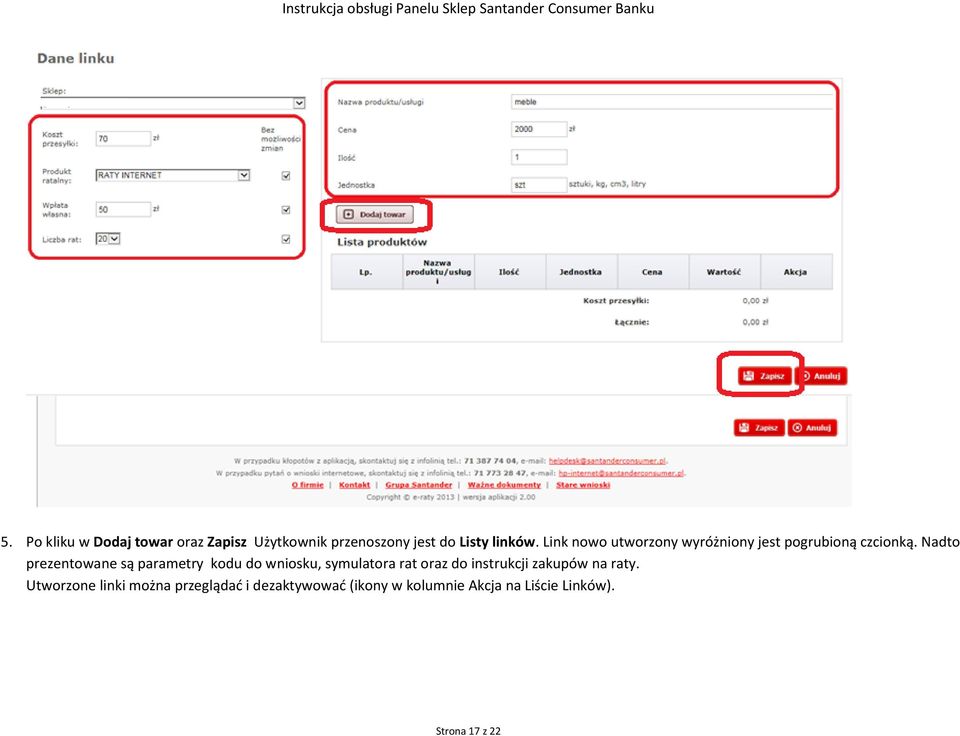960x736 pixels.
Task: Click the Cena input field
Action: coord(539,129)
